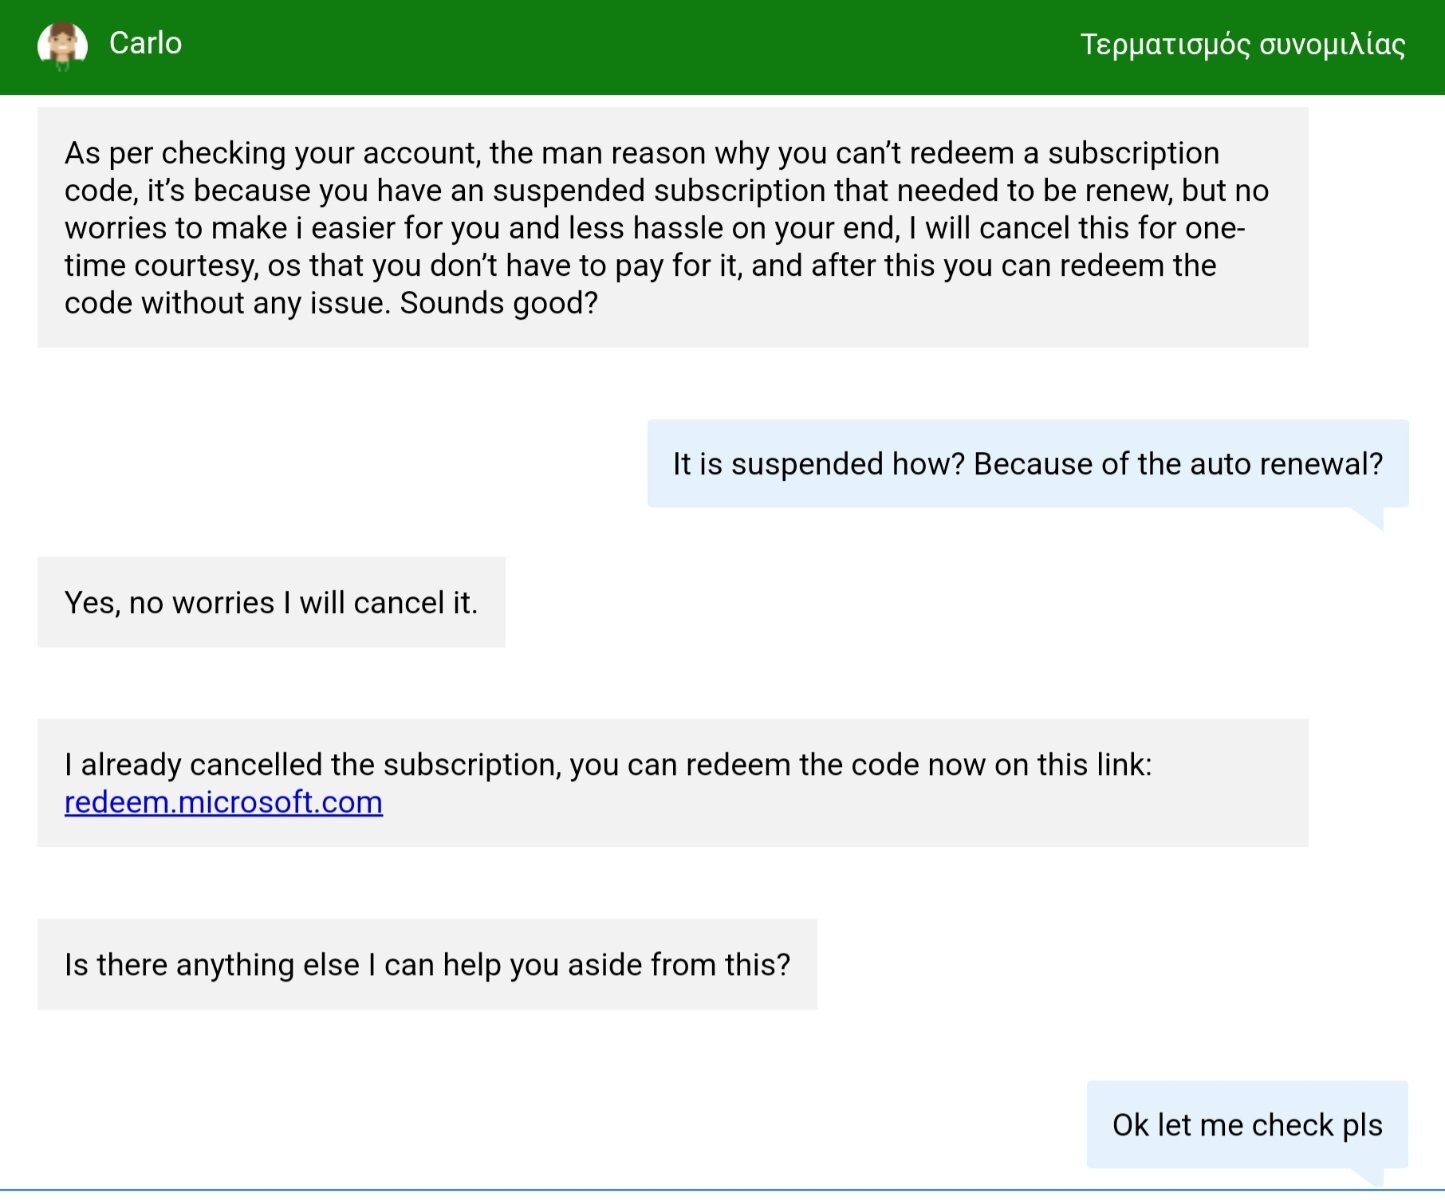Click Carlo's agent avatar icon

tap(62, 46)
